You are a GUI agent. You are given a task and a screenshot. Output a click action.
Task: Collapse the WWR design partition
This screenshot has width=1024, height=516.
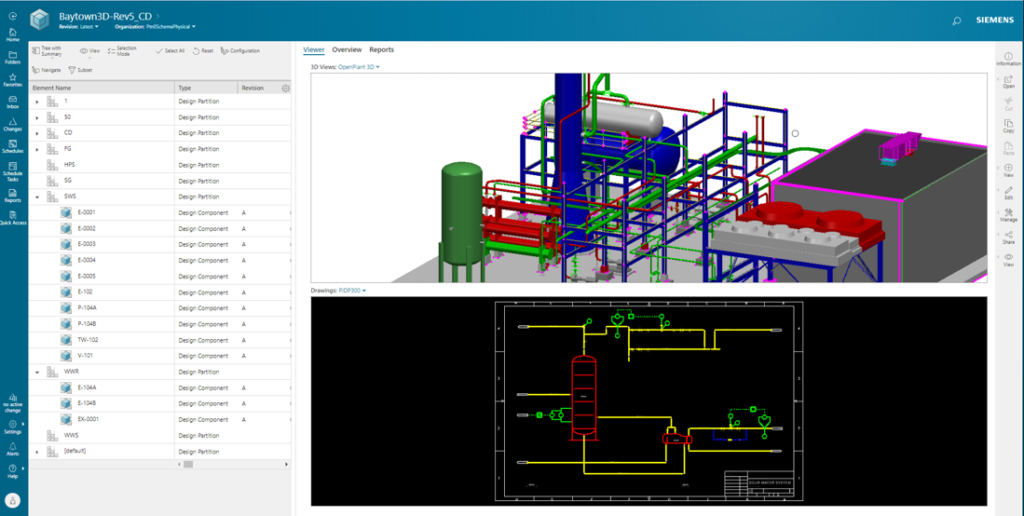(x=37, y=372)
